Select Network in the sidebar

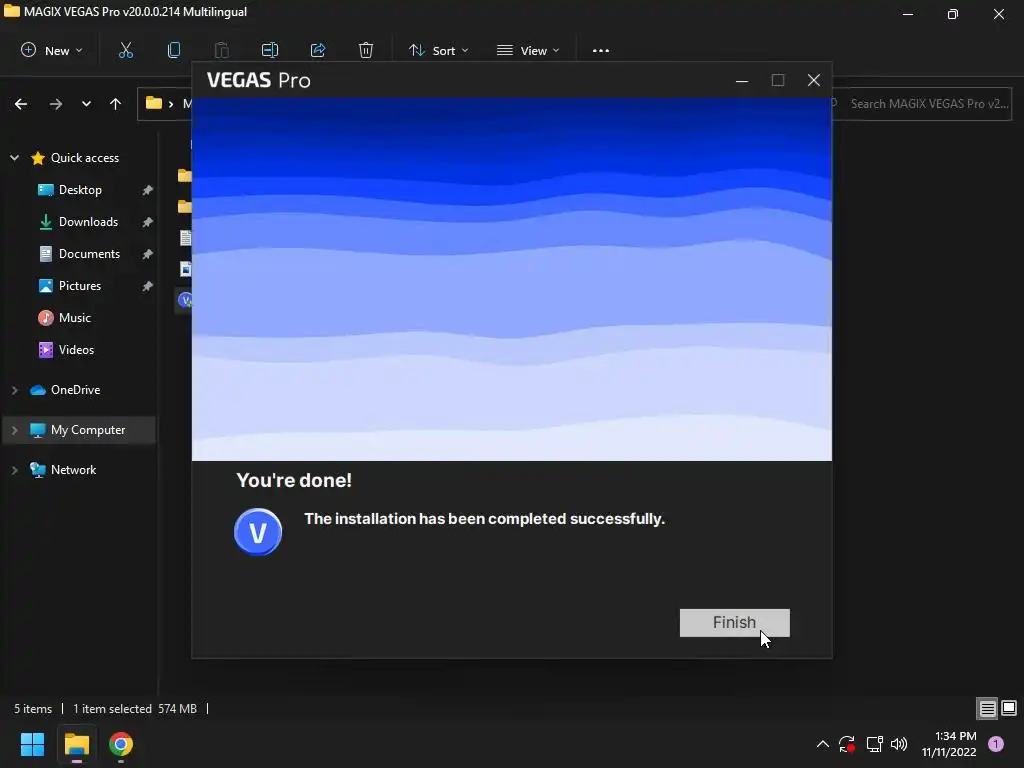pos(73,470)
